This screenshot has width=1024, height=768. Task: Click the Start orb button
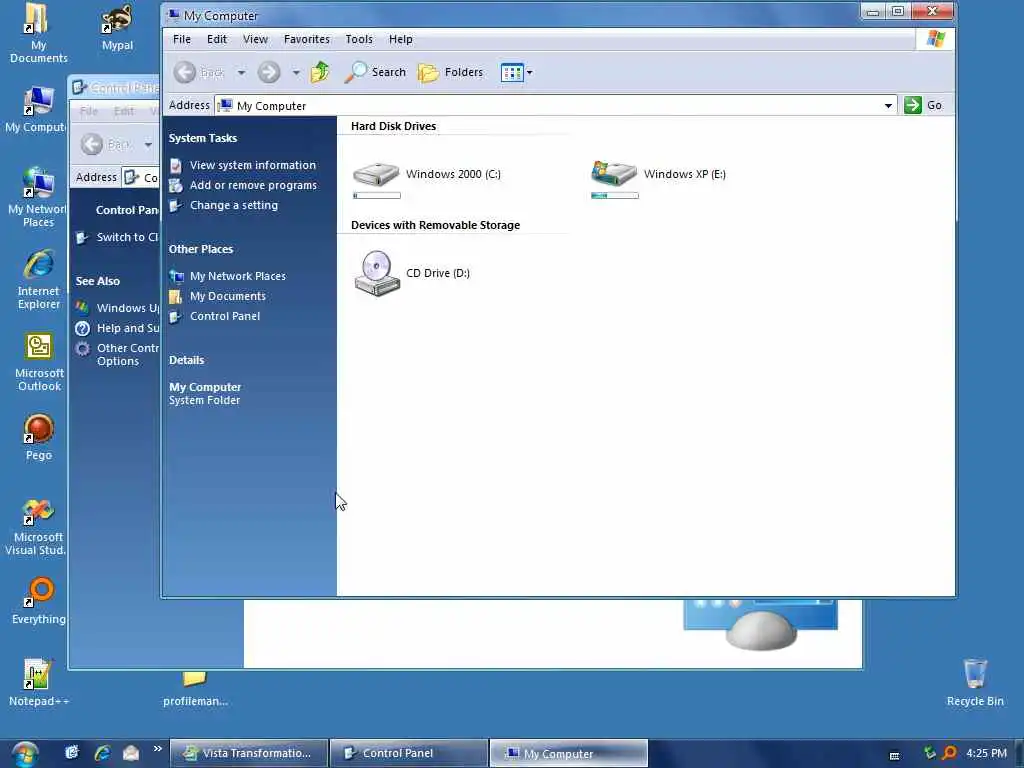(25, 753)
